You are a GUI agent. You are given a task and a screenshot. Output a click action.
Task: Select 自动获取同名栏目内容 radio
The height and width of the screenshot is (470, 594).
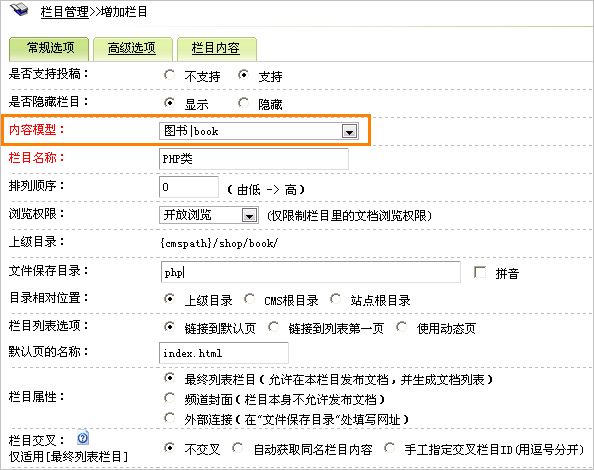[238, 448]
